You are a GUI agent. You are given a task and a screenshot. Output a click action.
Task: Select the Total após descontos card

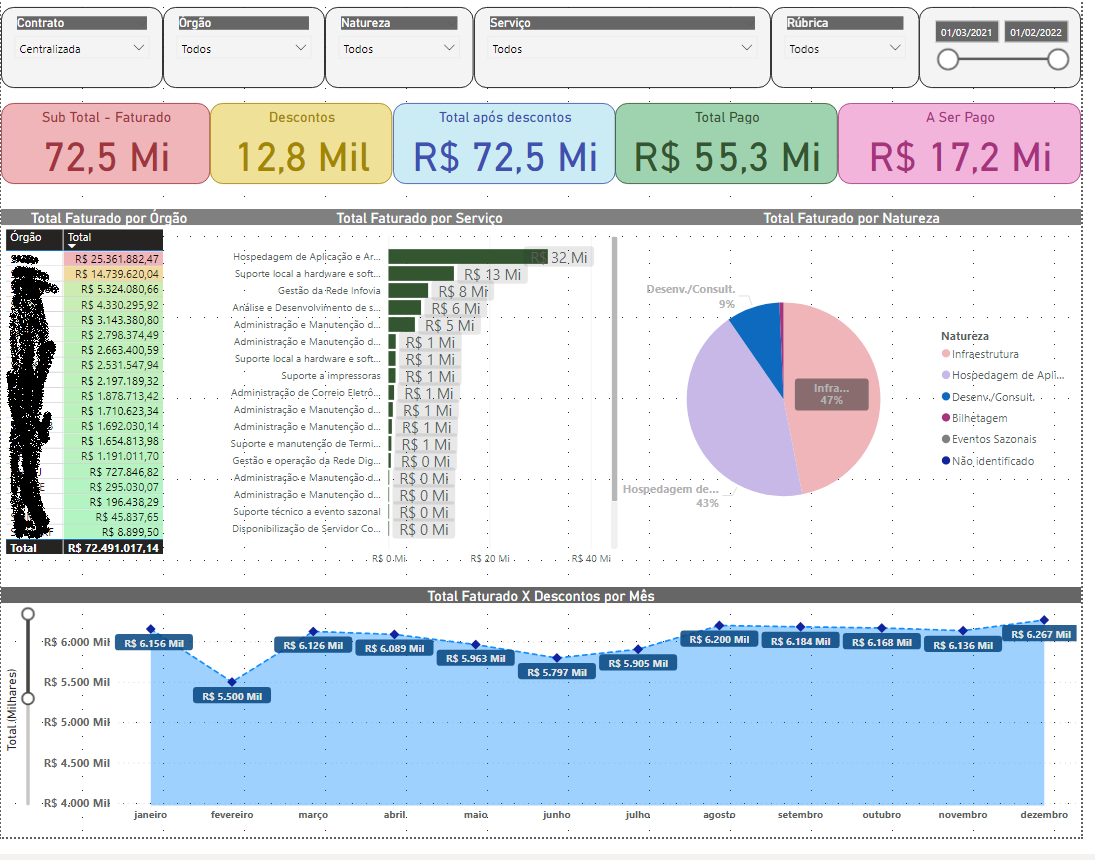pyautogui.click(x=504, y=144)
